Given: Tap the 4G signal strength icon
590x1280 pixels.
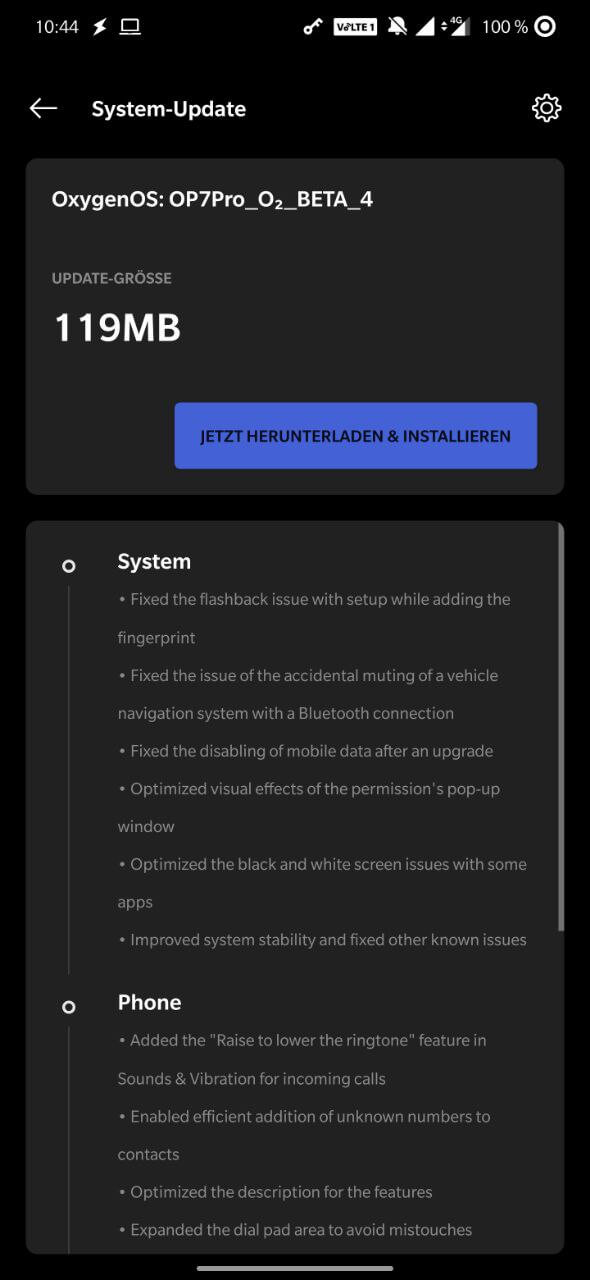Looking at the screenshot, I should (x=459, y=27).
